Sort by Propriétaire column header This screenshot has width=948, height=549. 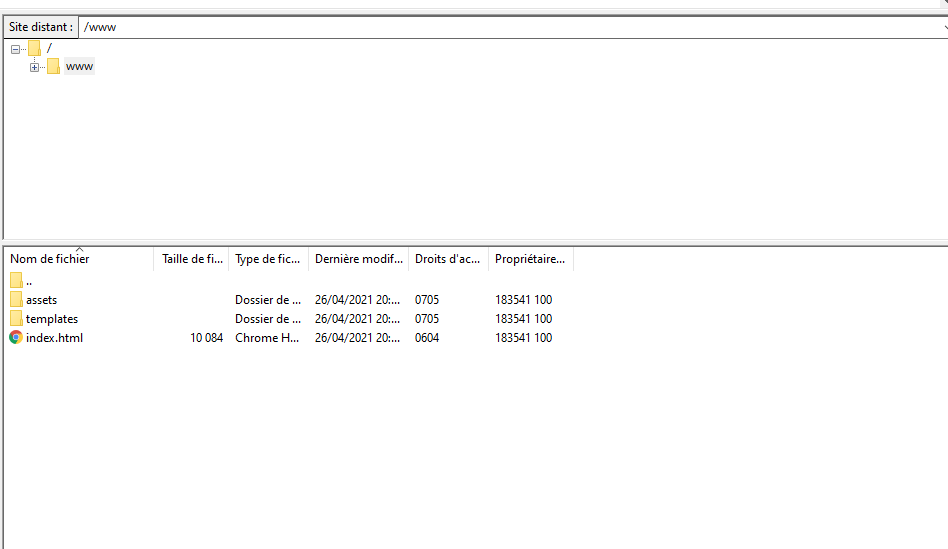pyautogui.click(x=530, y=259)
